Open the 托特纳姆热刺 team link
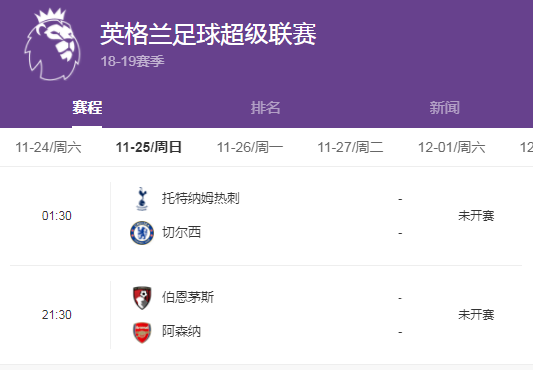533x370 pixels. 201,198
